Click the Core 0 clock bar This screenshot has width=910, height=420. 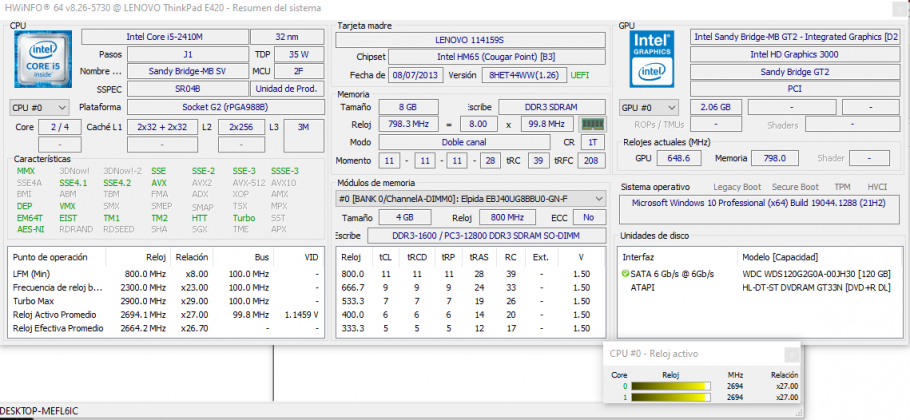671,386
